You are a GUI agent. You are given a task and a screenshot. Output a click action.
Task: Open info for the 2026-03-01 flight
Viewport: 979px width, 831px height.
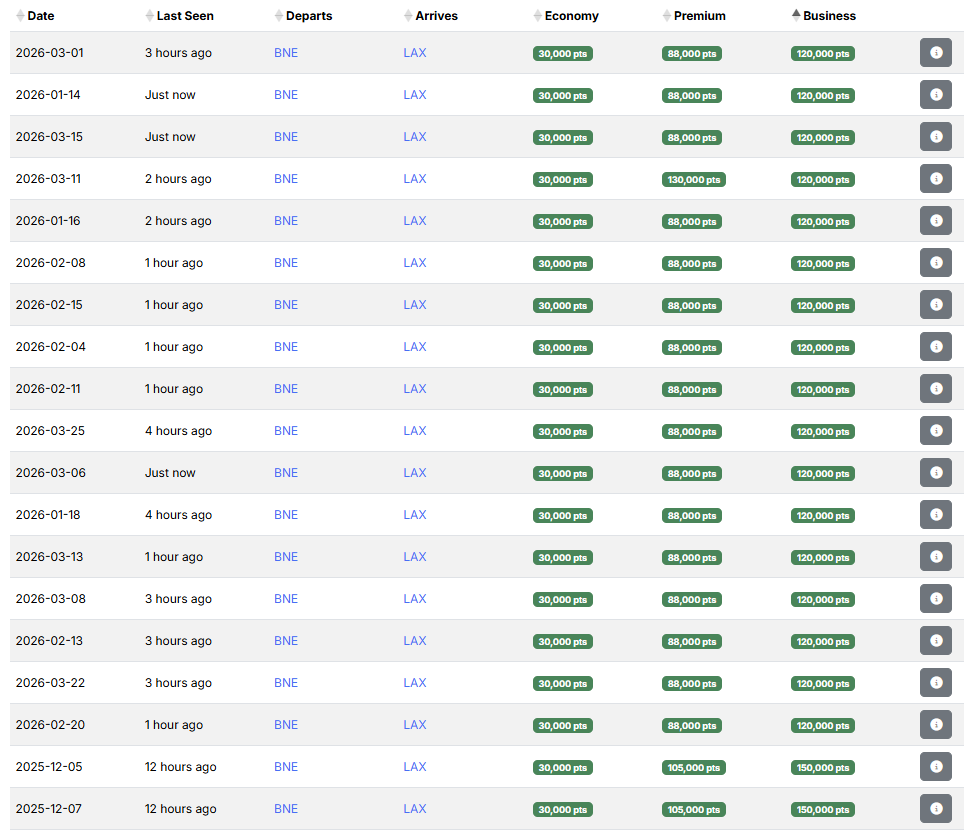tap(935, 53)
